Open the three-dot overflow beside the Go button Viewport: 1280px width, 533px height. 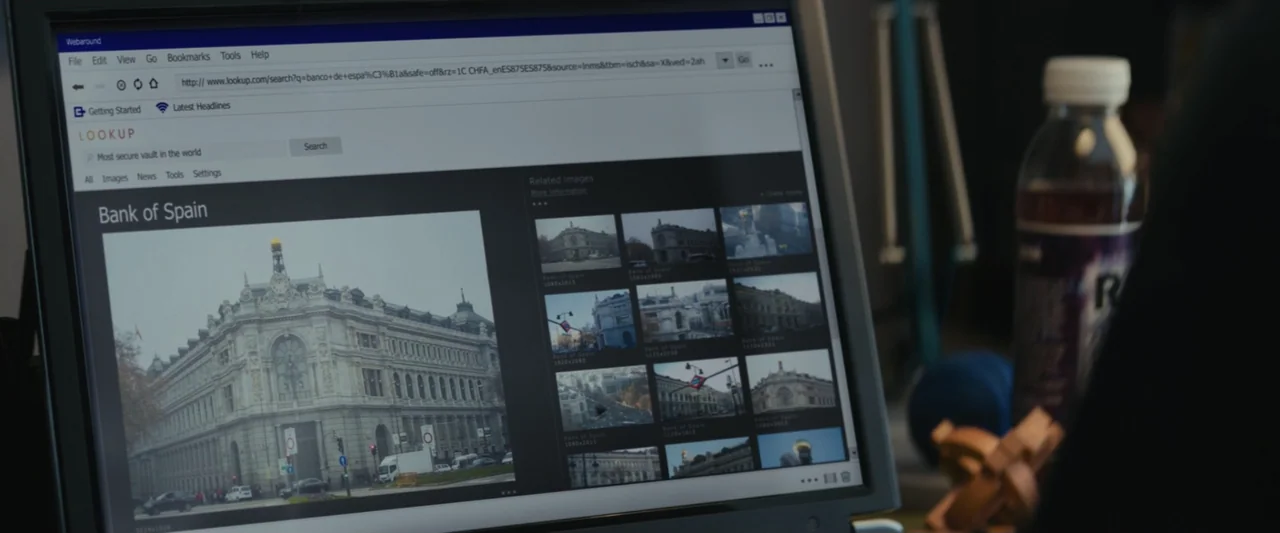[x=766, y=65]
